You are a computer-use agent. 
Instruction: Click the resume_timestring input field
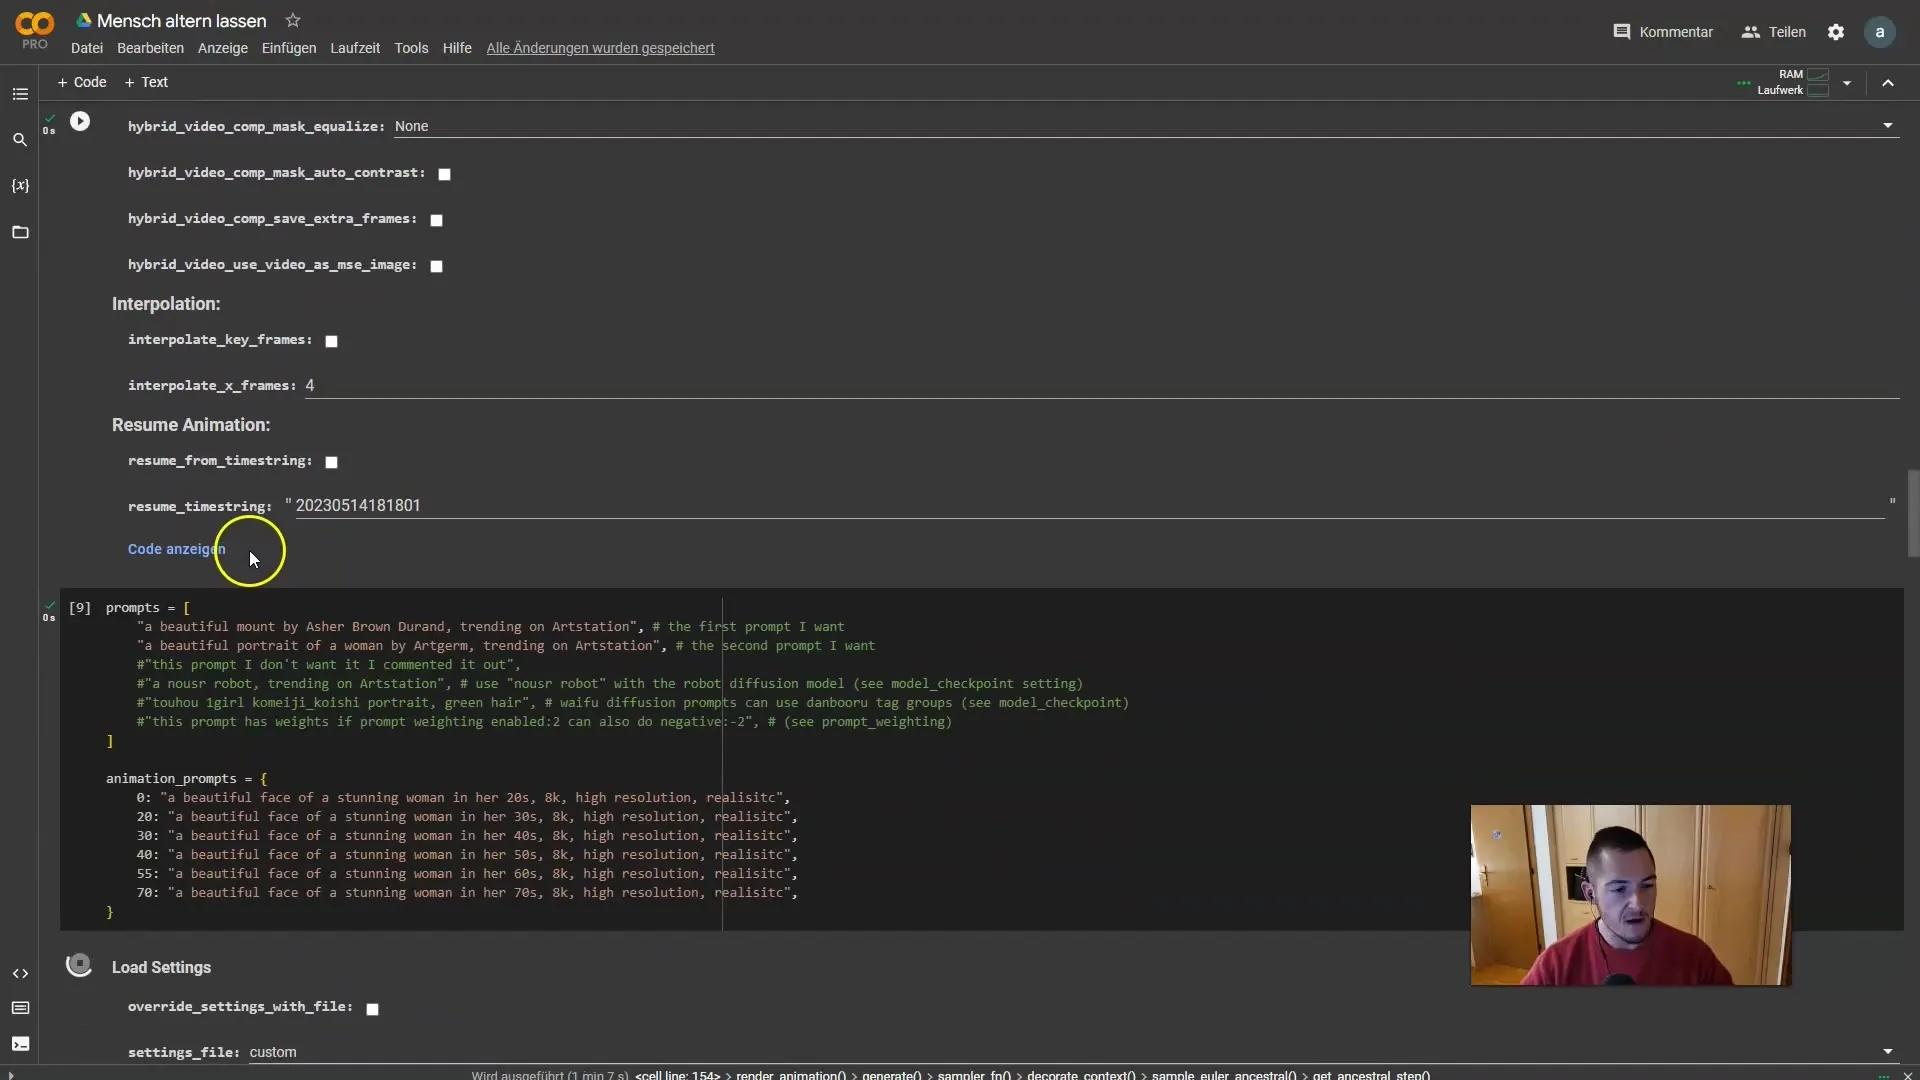click(x=1090, y=506)
